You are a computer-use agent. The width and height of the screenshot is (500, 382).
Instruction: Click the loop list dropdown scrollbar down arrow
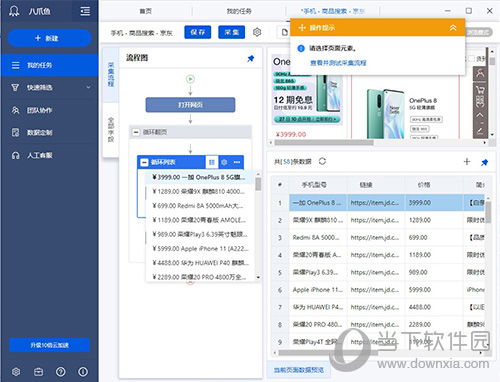[258, 277]
